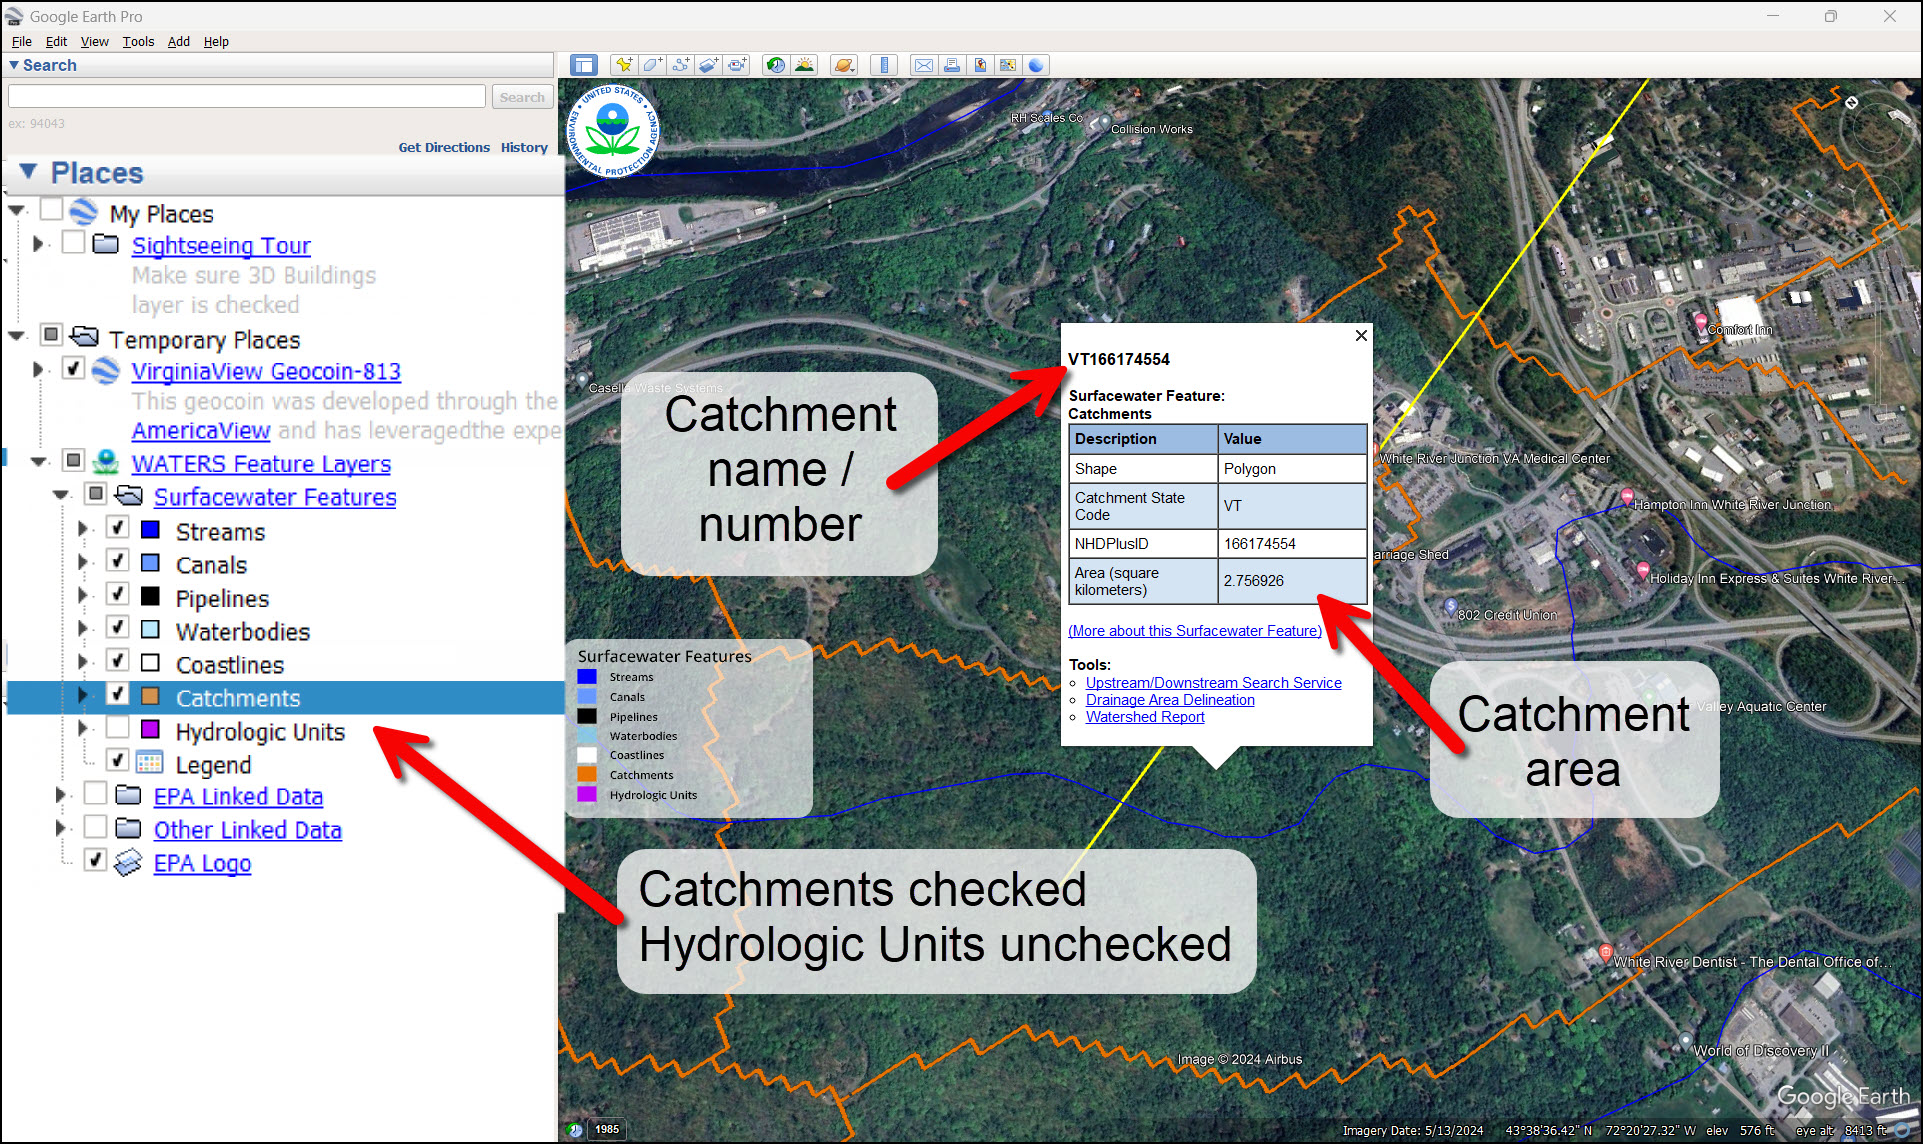
Task: Uncheck the Canals layer checkbox
Action: [118, 560]
